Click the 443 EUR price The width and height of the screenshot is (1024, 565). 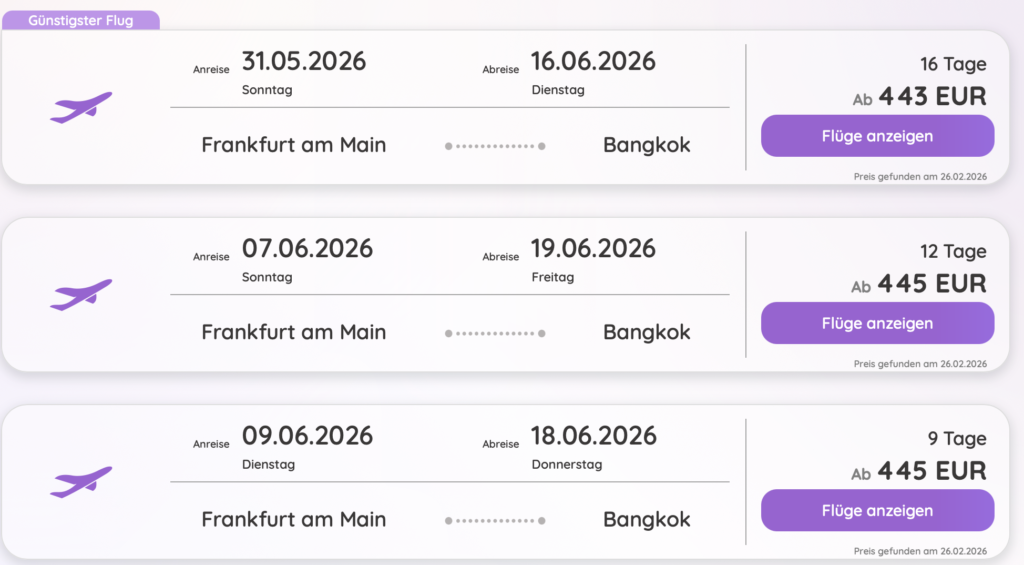coord(932,97)
